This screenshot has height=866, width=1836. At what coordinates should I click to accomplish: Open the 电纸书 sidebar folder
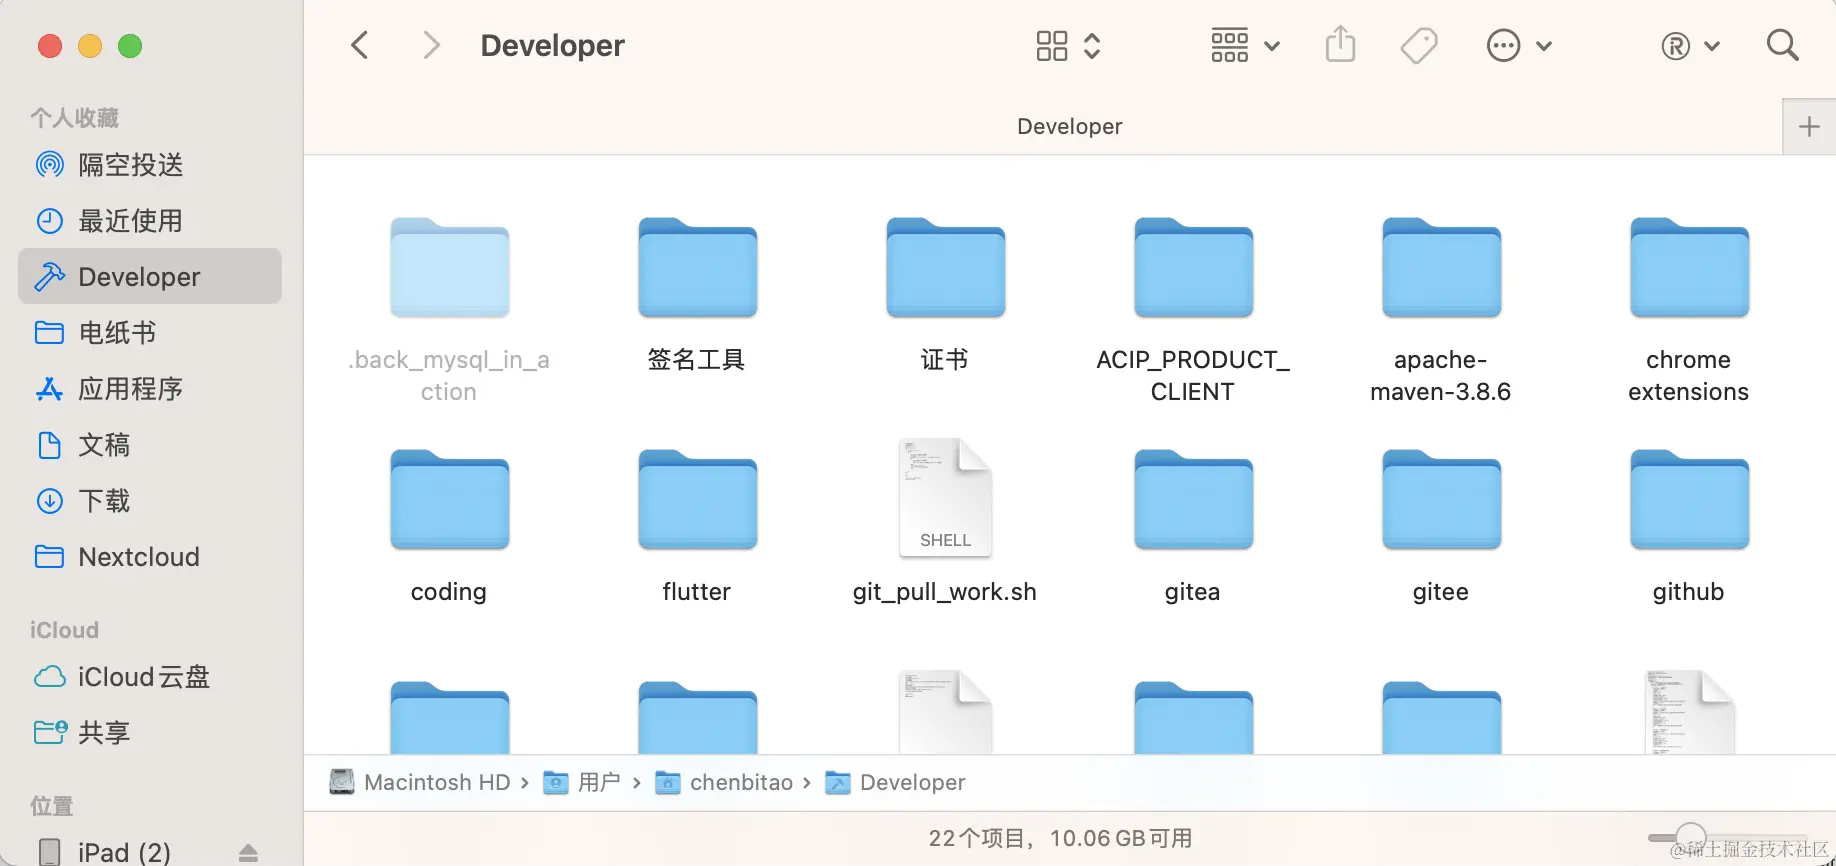[x=150, y=333]
